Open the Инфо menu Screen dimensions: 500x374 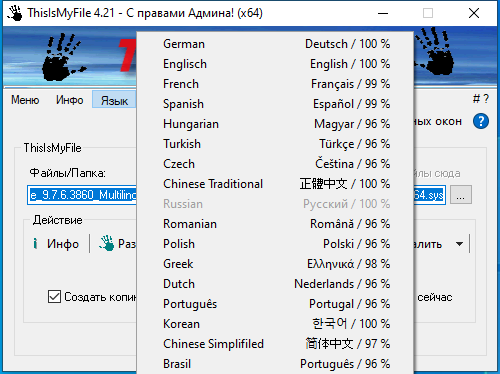(69, 100)
